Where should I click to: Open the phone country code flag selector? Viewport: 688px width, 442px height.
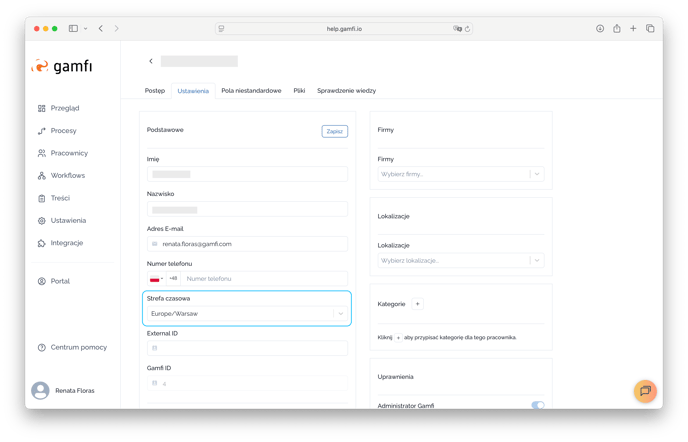coord(156,278)
